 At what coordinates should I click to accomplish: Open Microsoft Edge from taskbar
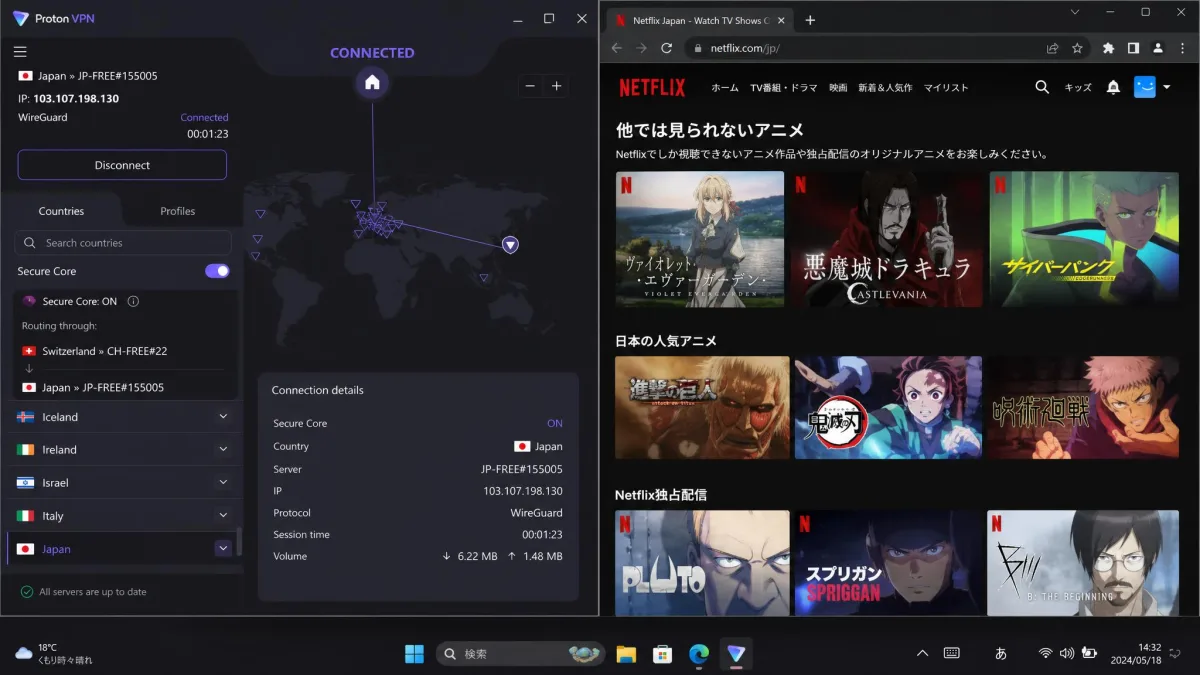tap(699, 654)
